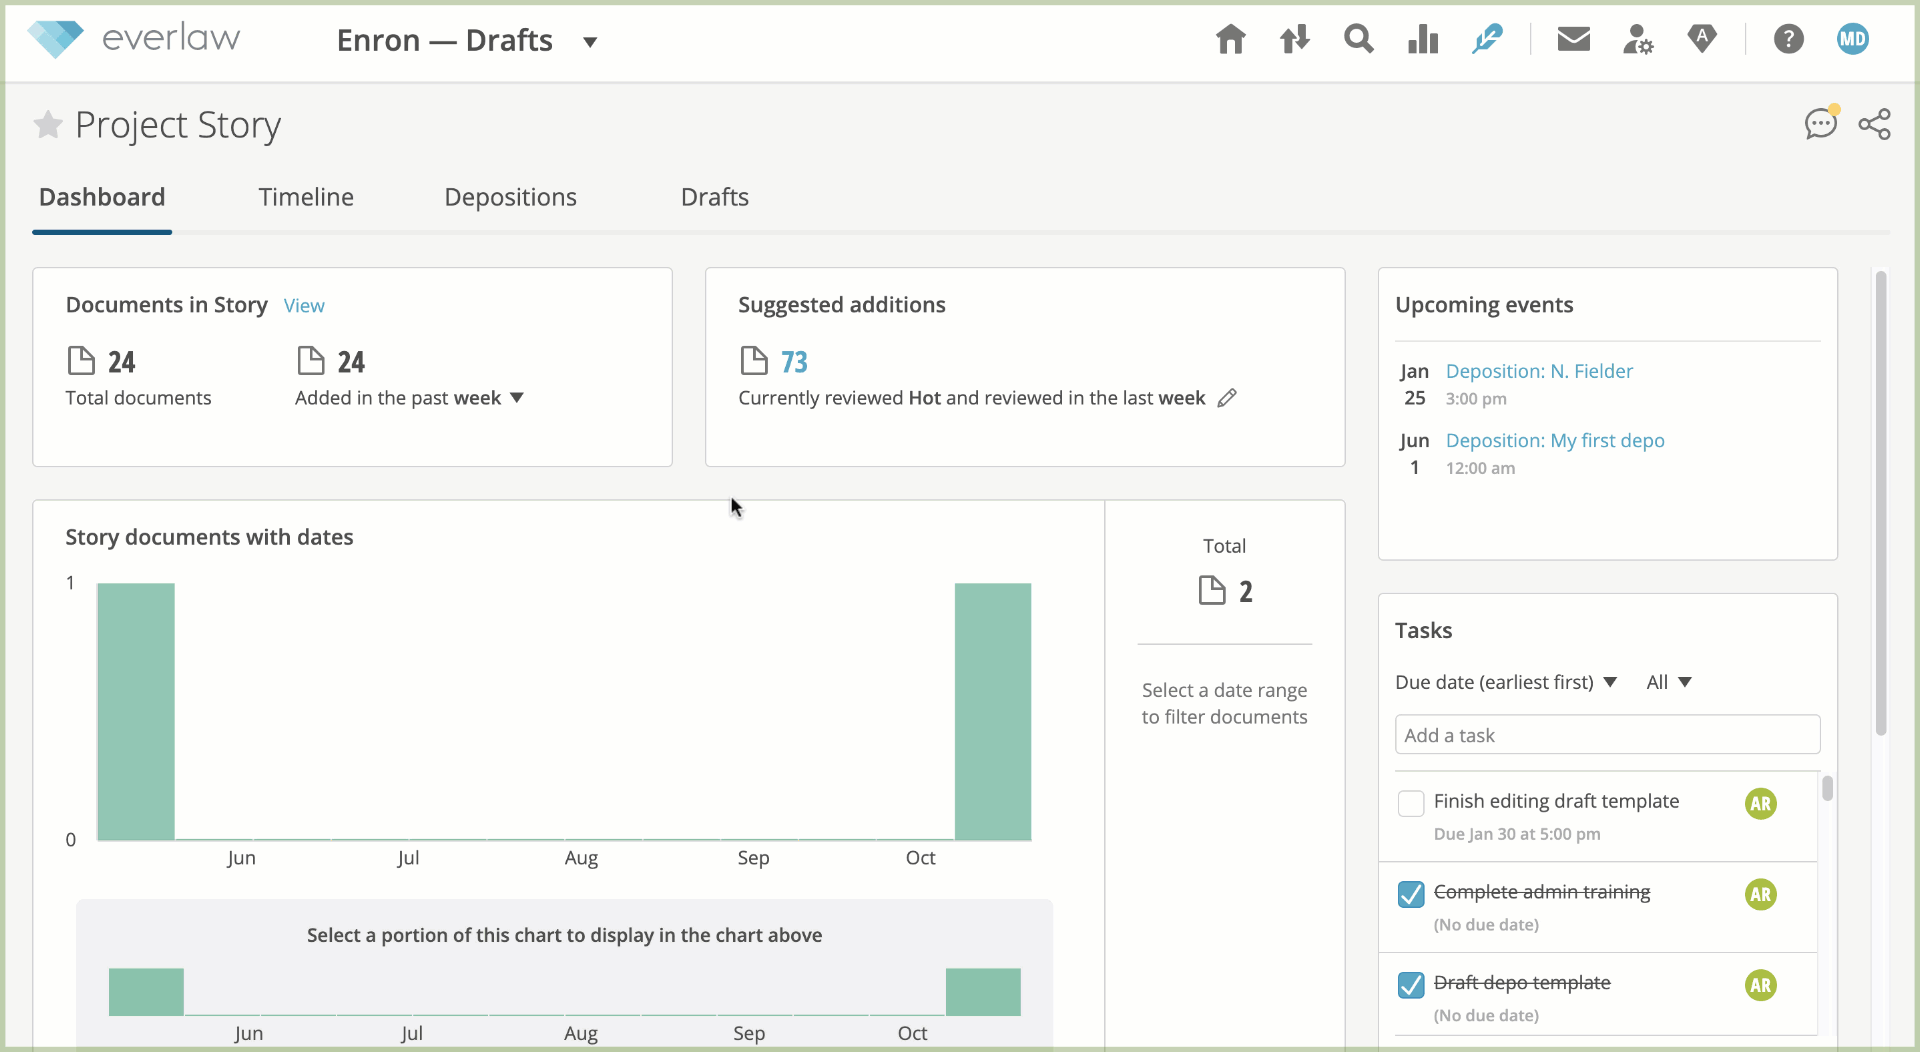Click the first tall bar in main chart
The width and height of the screenshot is (1920, 1052).
click(136, 711)
